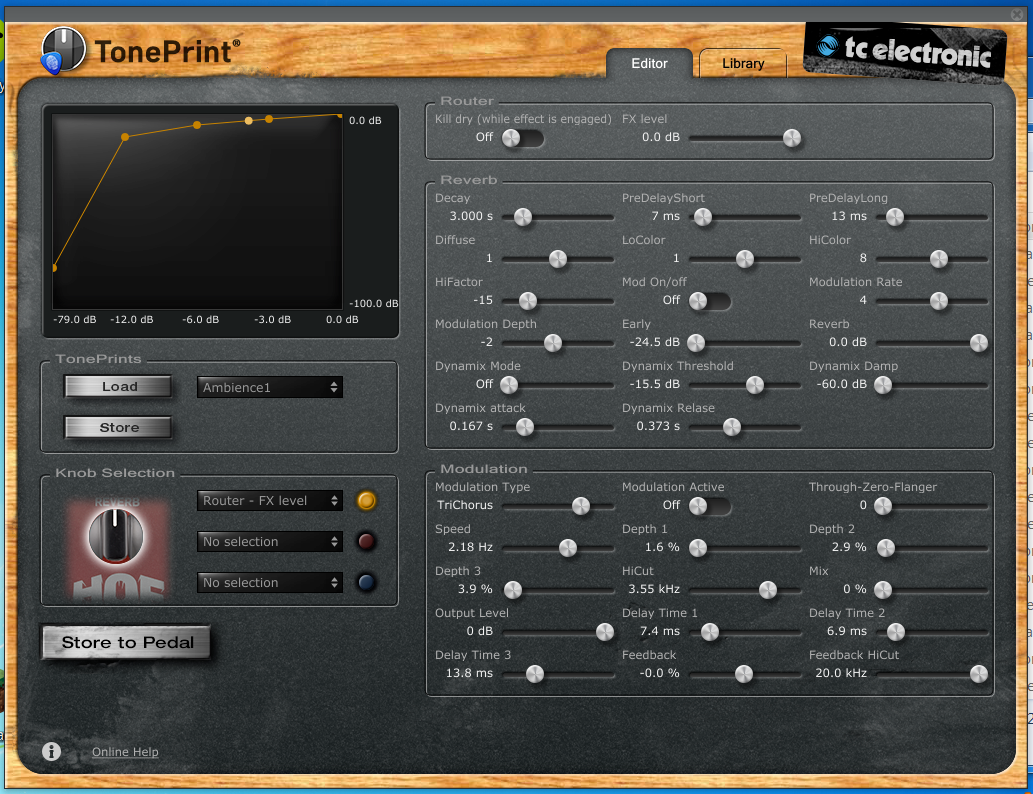Click the Dynamix attack slider handle

point(525,427)
